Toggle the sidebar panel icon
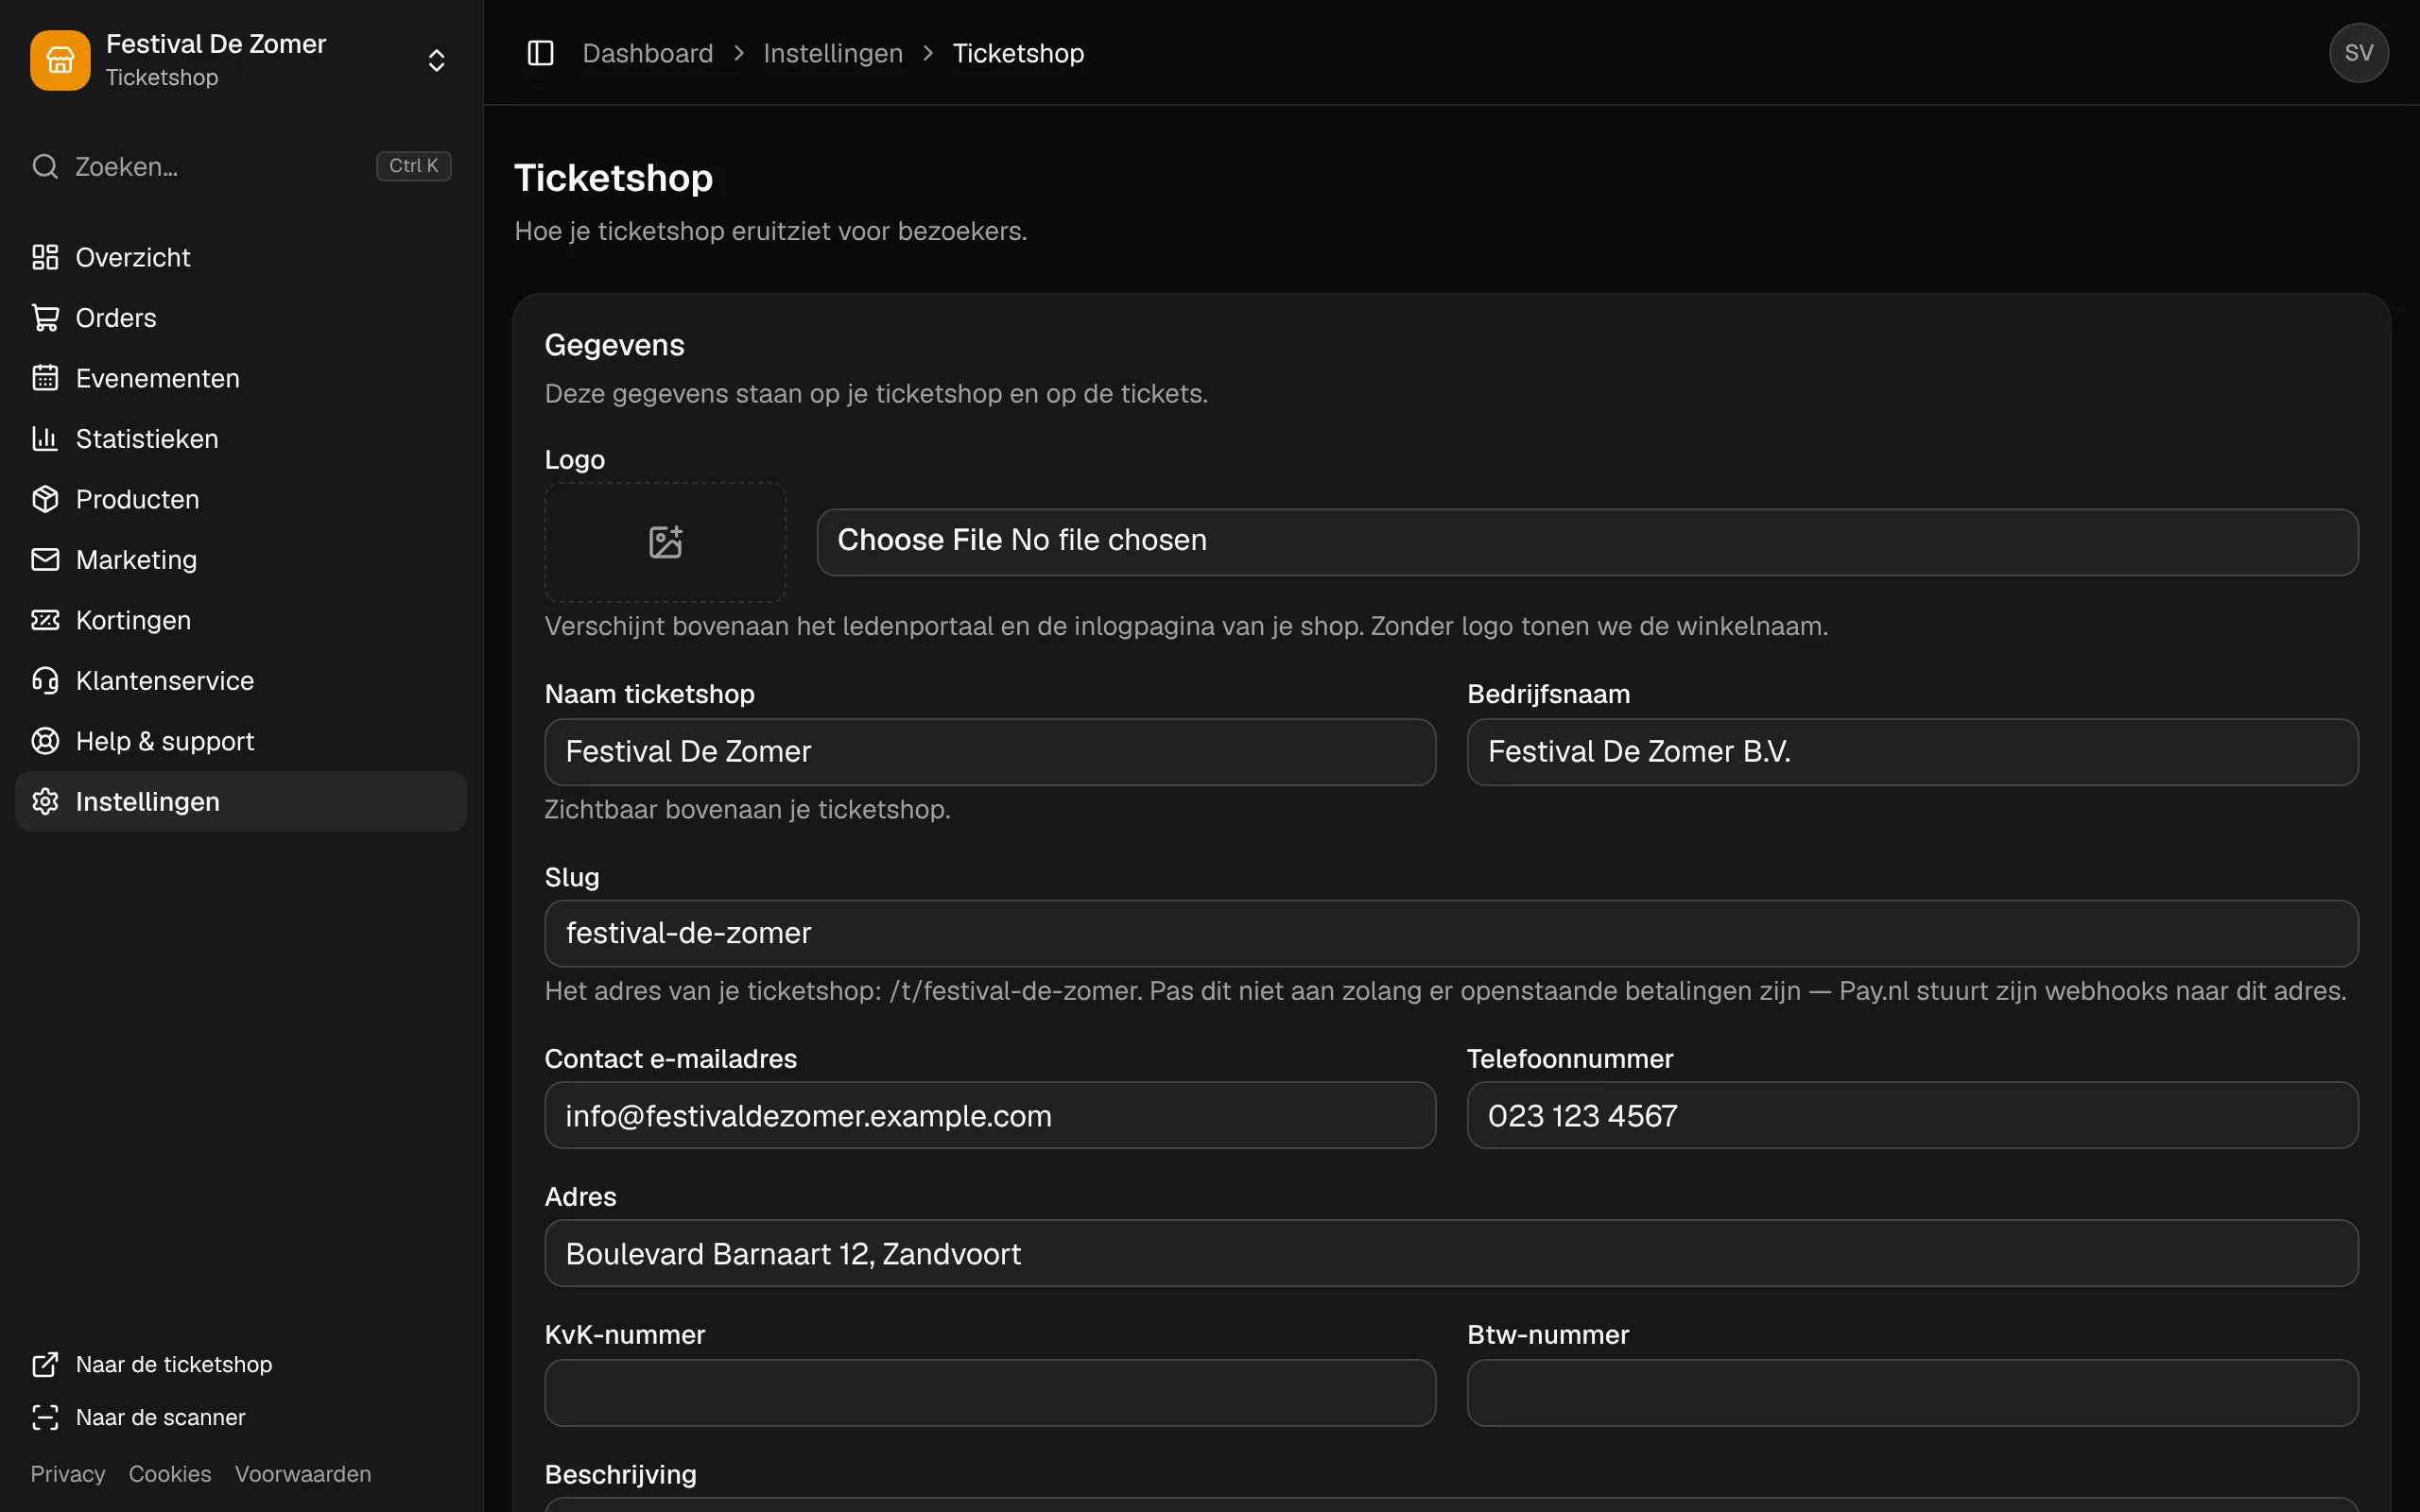This screenshot has height=1512, width=2420. (x=540, y=53)
